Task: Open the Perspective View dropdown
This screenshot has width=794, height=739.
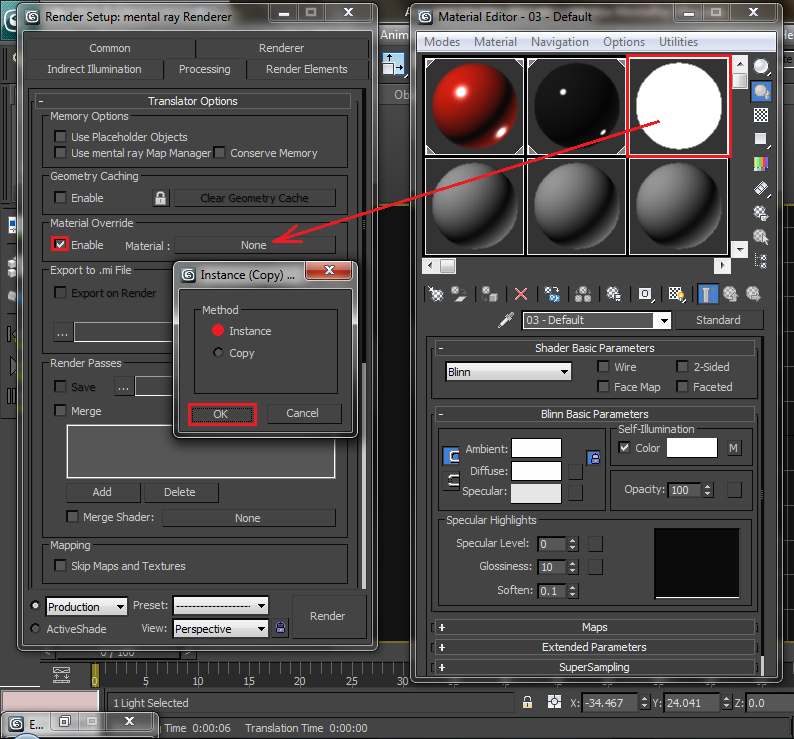Action: 220,629
